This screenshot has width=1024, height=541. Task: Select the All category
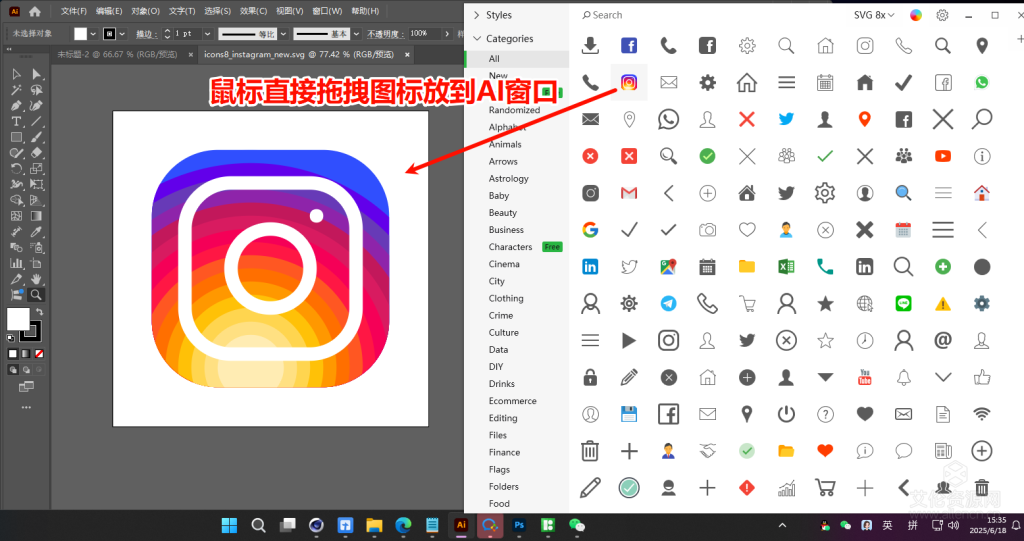517,58
